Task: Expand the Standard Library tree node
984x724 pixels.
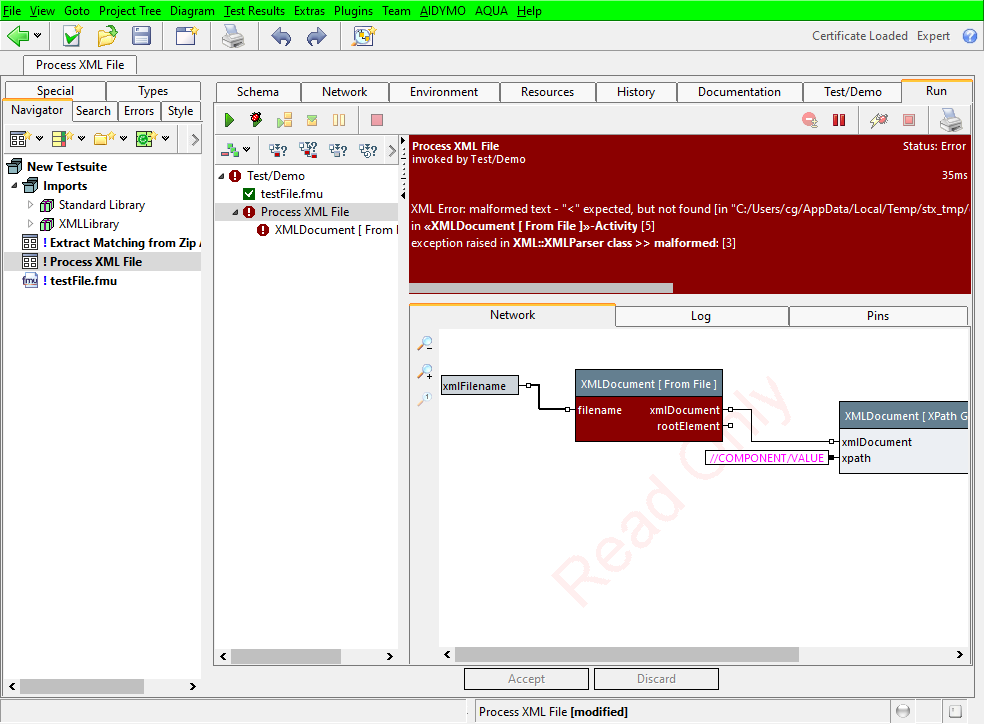Action: pyautogui.click(x=31, y=205)
